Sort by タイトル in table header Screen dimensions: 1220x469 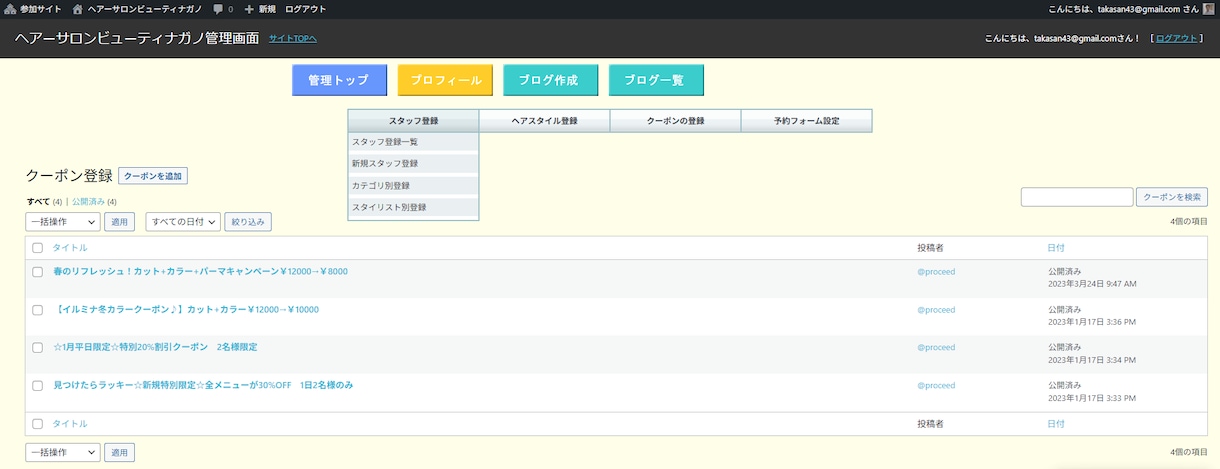(x=70, y=248)
